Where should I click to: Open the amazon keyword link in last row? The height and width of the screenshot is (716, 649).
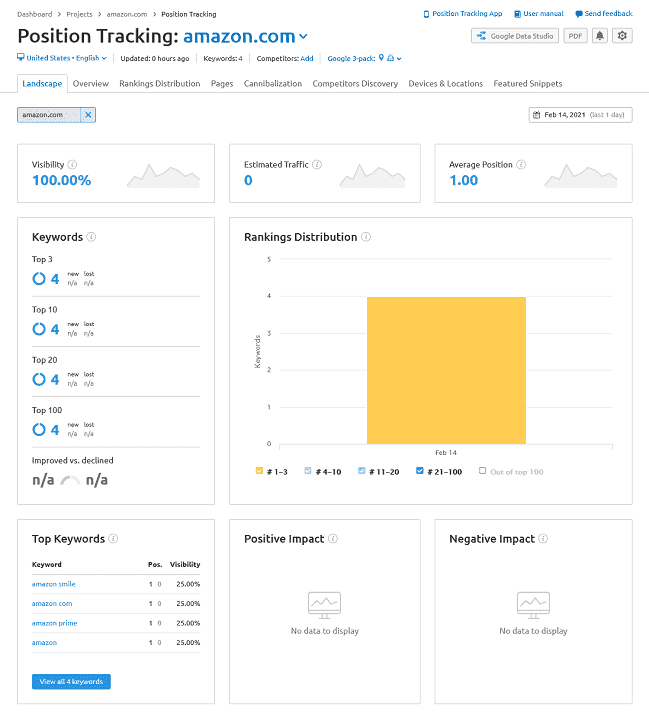pos(44,642)
